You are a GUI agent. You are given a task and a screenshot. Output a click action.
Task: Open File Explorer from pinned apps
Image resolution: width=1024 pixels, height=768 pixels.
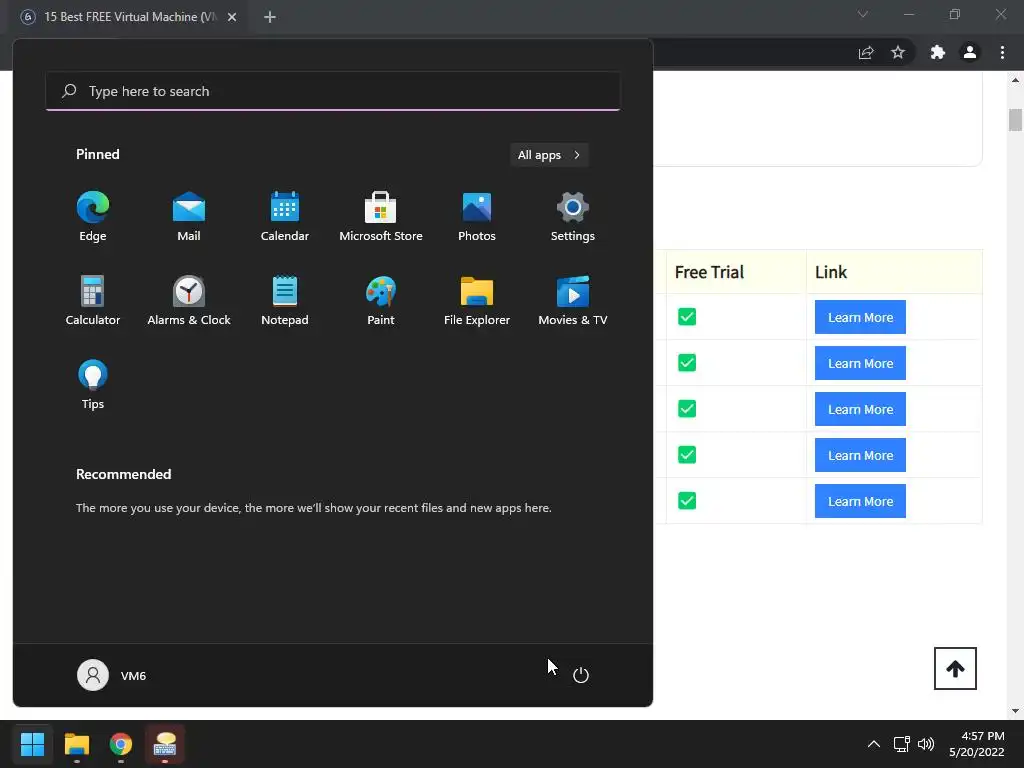click(x=477, y=301)
